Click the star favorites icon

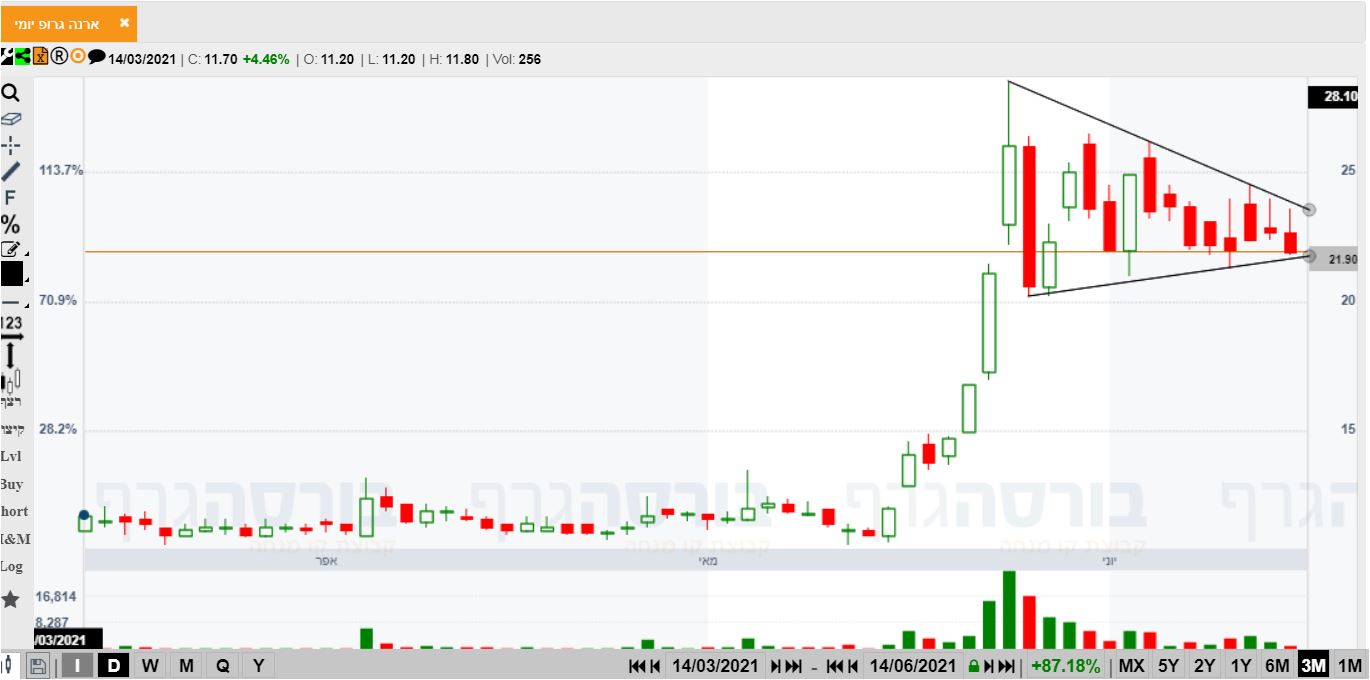click(10, 599)
